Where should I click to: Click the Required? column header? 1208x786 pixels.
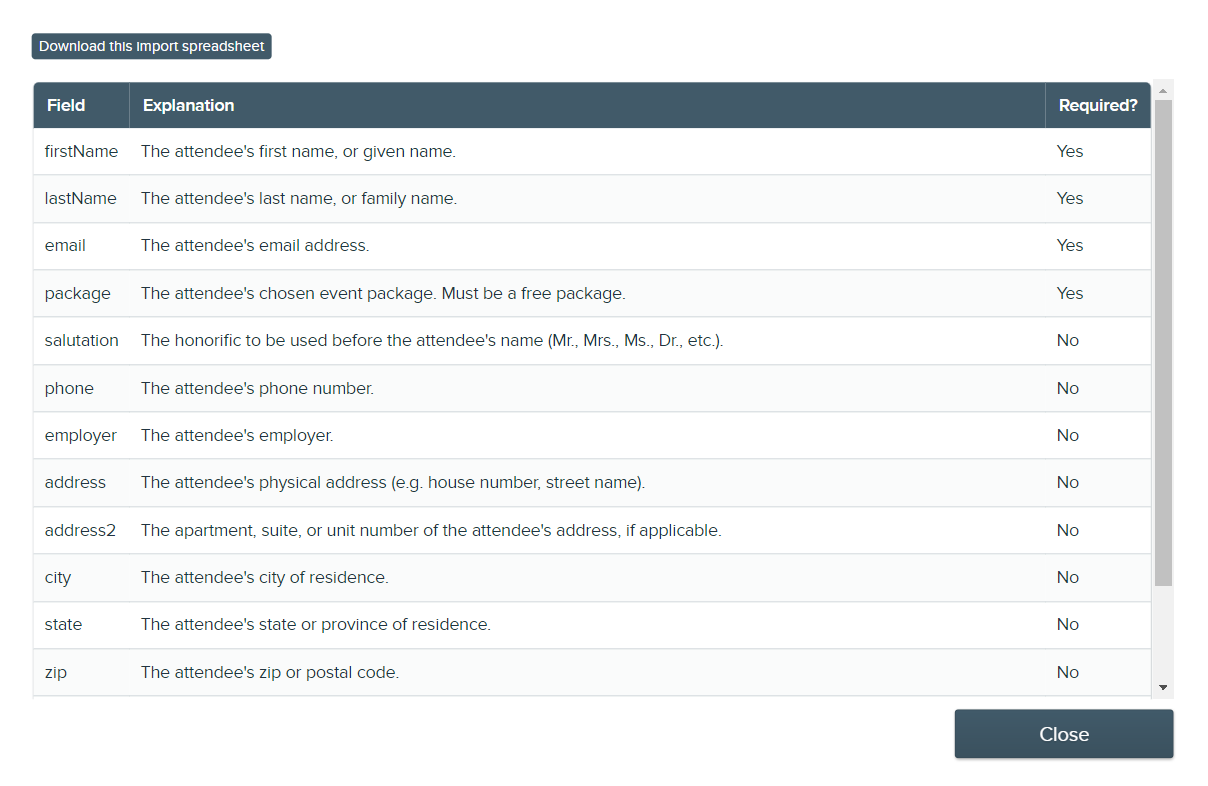click(1098, 105)
